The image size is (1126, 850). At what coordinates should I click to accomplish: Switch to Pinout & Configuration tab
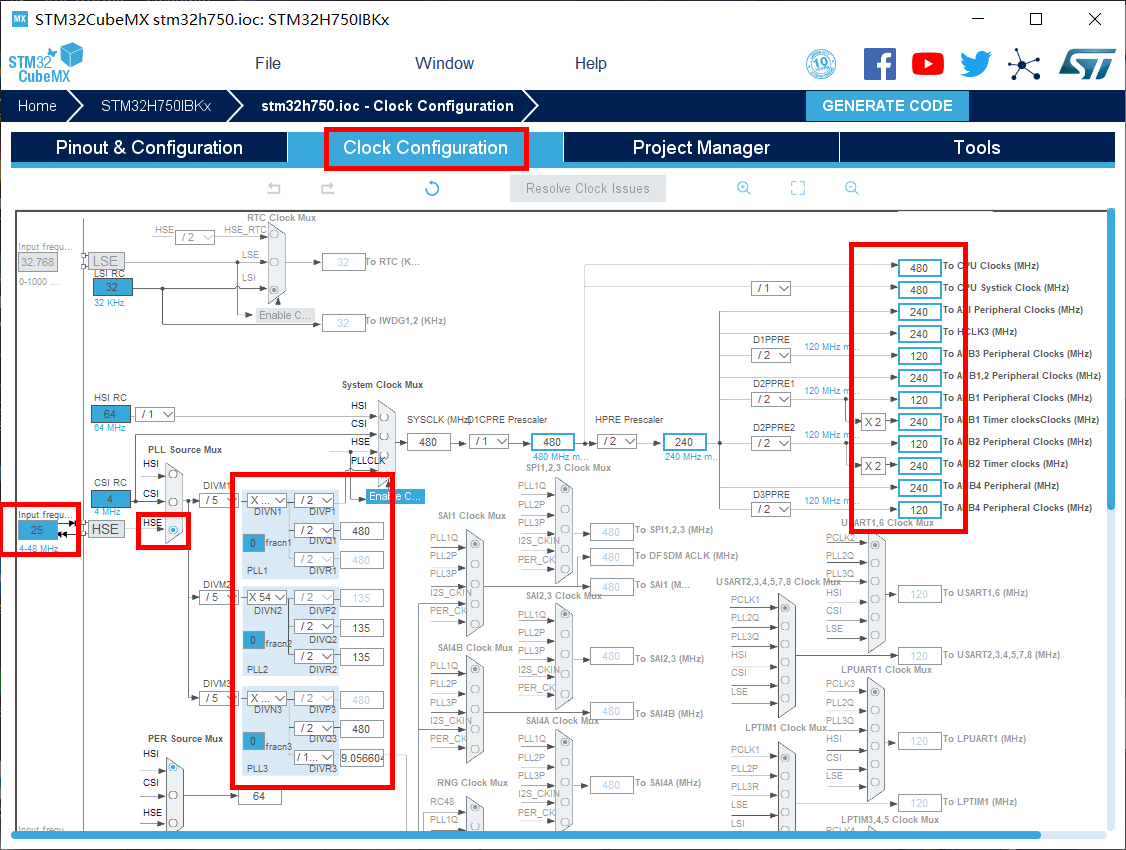pos(149,148)
